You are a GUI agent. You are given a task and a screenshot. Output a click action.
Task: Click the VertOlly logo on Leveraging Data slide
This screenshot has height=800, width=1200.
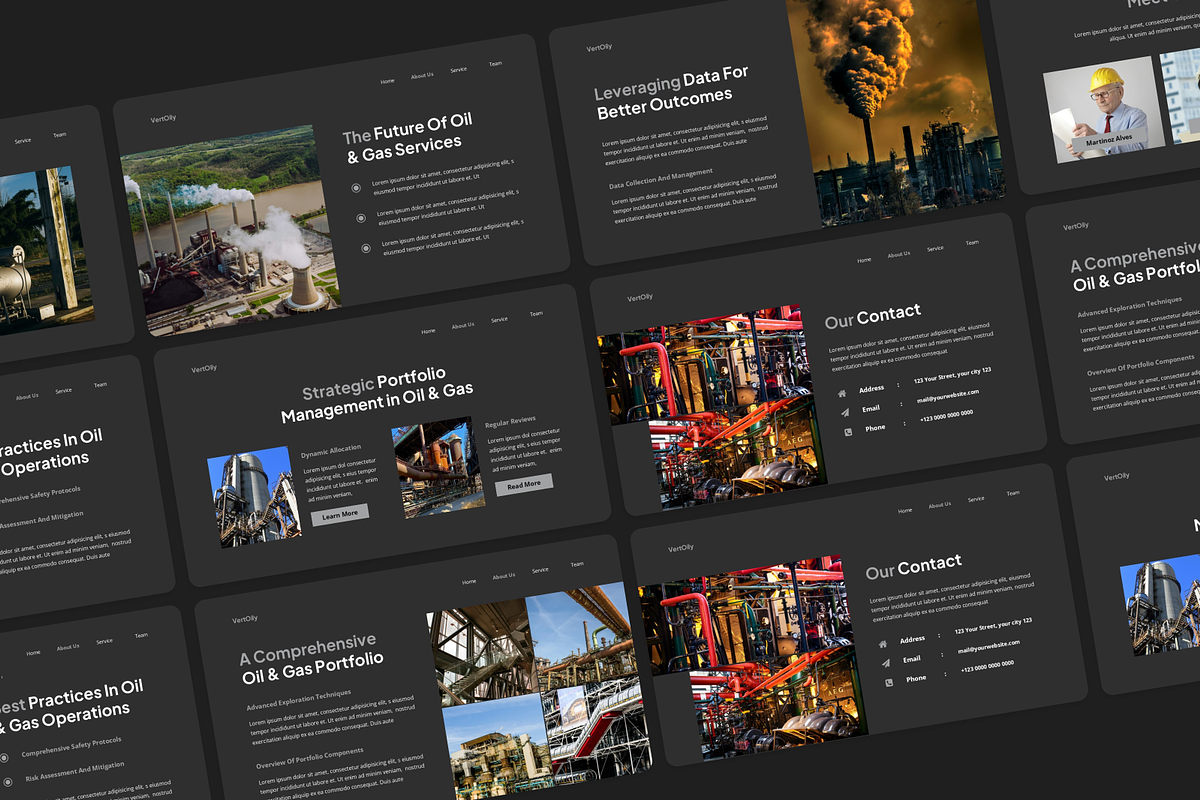tap(599, 47)
